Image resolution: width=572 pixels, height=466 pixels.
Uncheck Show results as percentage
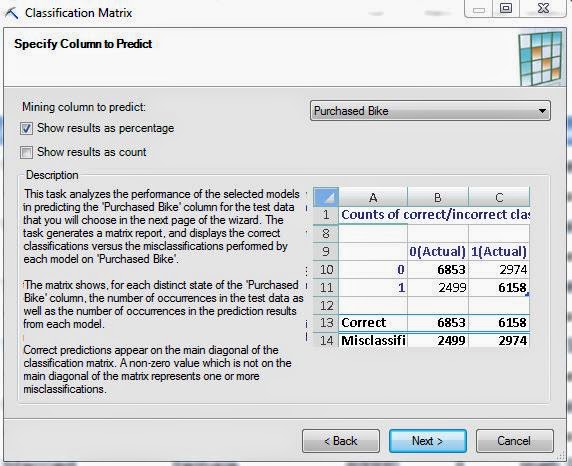(26, 128)
